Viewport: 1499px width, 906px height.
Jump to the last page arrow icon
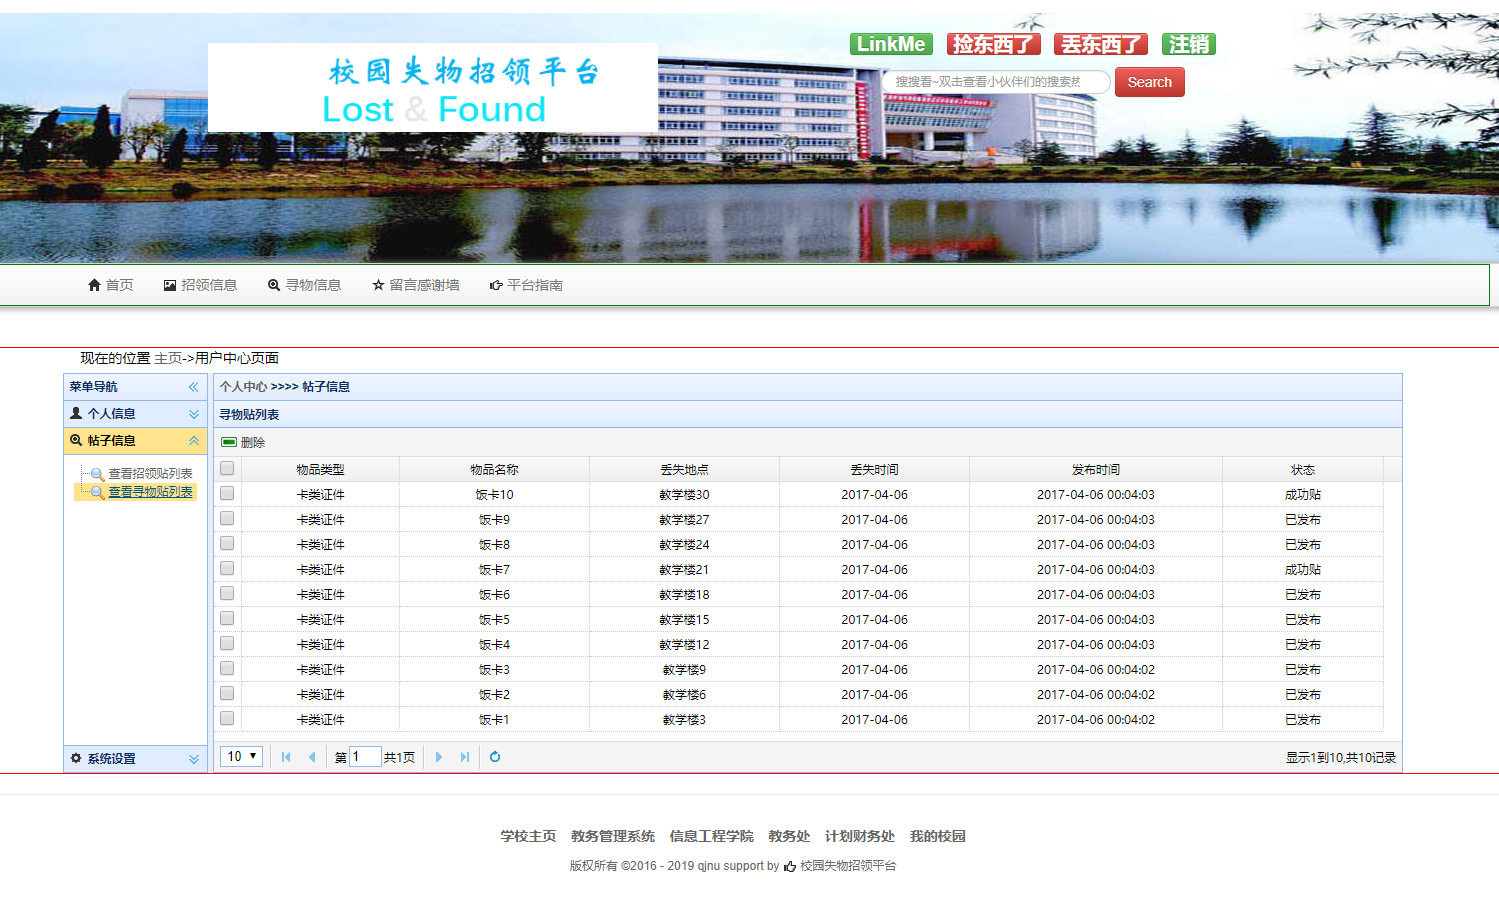(x=465, y=757)
